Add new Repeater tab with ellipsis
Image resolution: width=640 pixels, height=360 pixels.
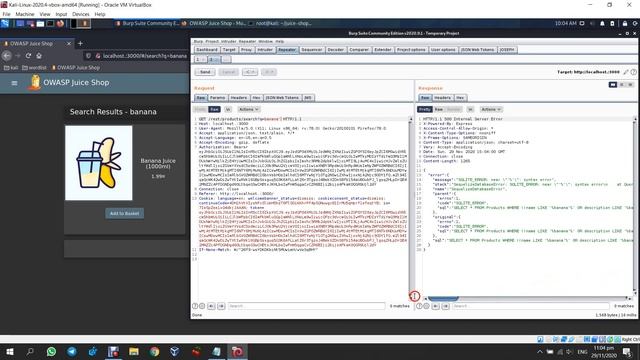coord(226,60)
